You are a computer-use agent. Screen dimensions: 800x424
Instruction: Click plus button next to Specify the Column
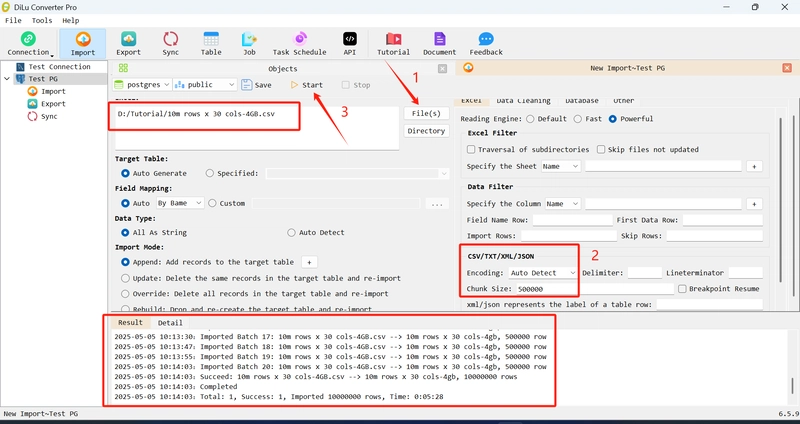point(754,204)
